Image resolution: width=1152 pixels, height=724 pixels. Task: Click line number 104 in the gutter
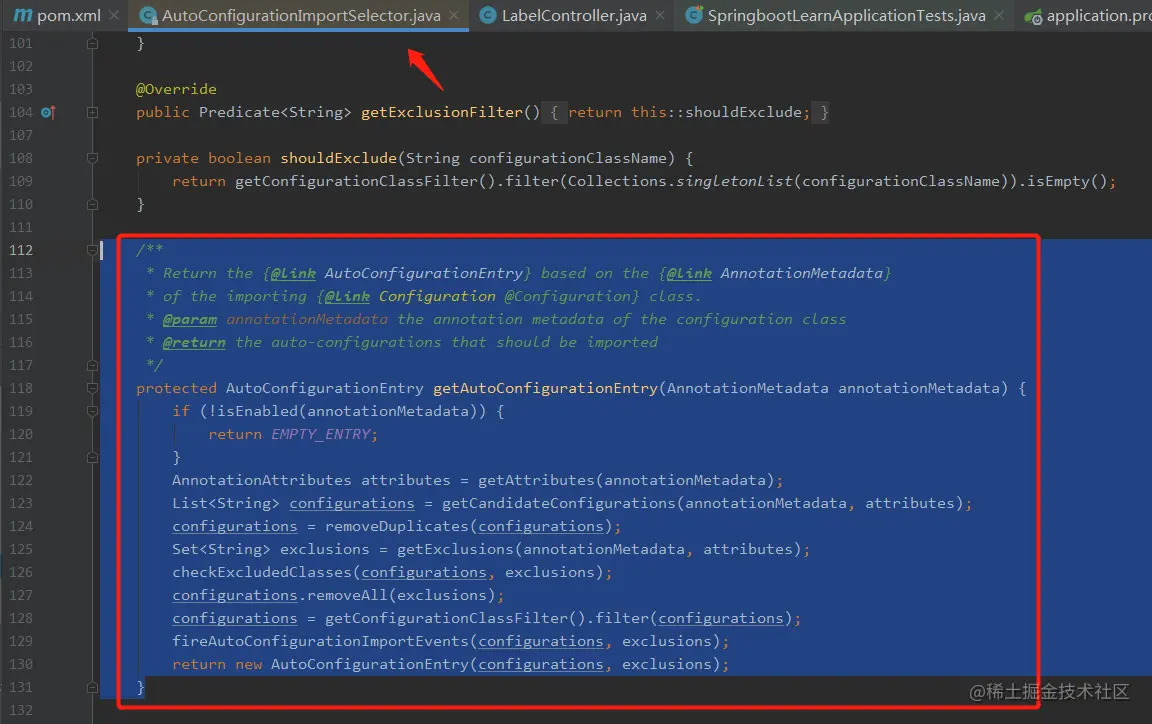[21, 112]
